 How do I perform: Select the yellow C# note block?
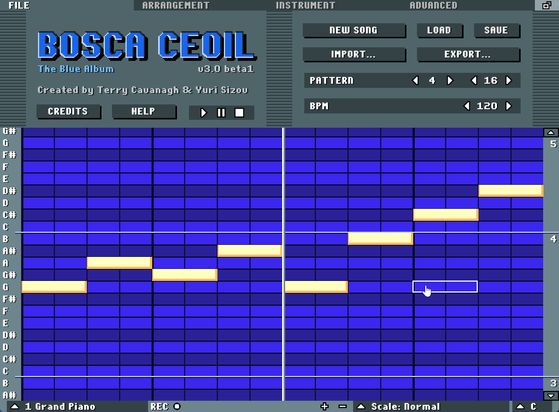coord(446,215)
